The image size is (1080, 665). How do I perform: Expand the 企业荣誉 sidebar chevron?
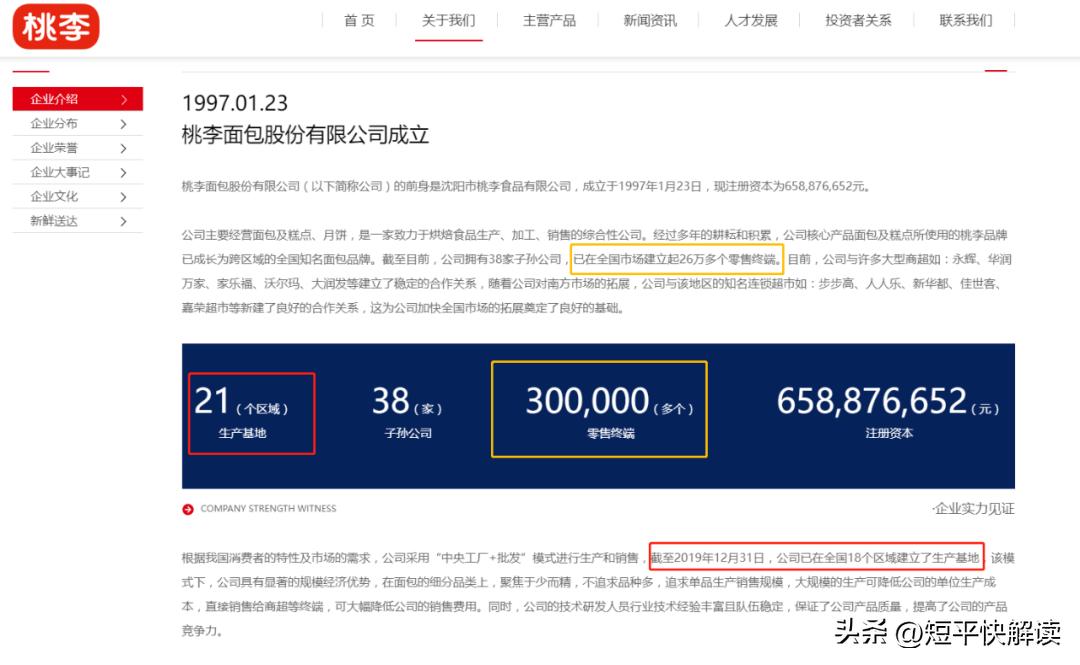pos(124,148)
